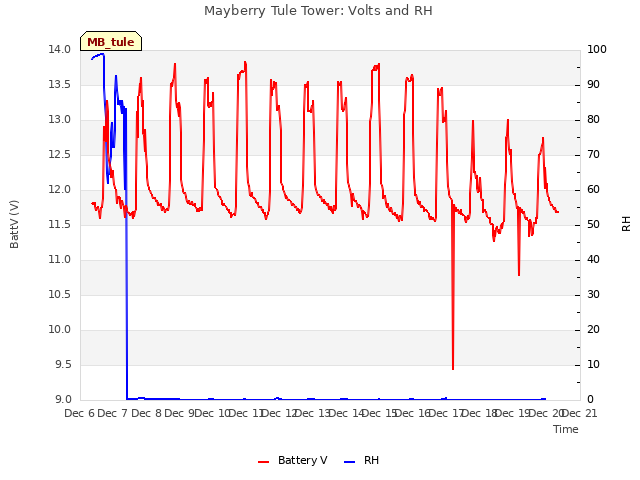Click the battery voltage drop to 9.5 near Dec 17

click(x=453, y=369)
